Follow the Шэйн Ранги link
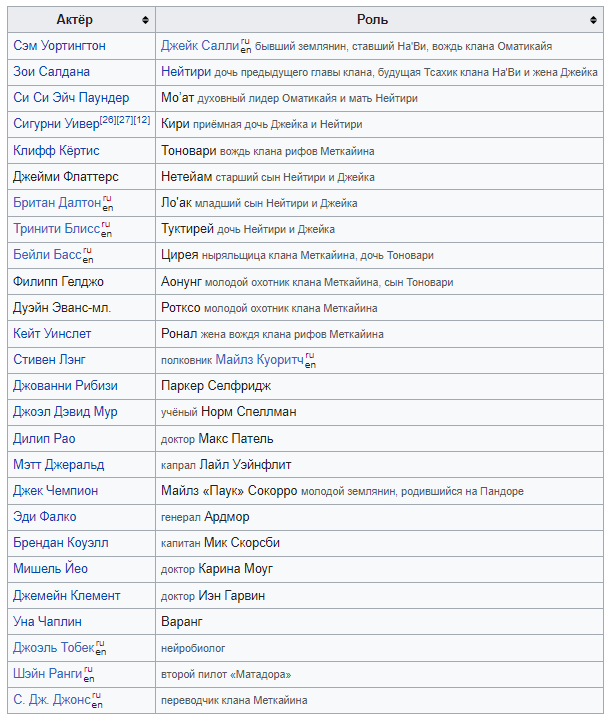609x717 pixels. (48, 674)
